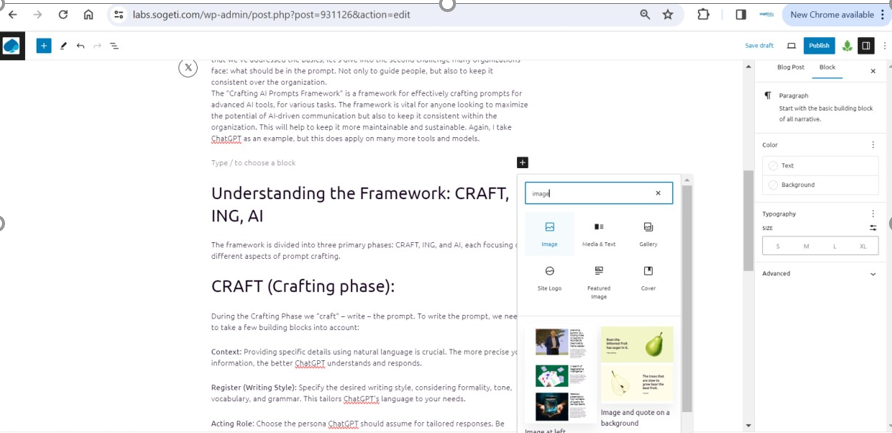Insert the Image block
This screenshot has width=892, height=433.
pyautogui.click(x=550, y=234)
